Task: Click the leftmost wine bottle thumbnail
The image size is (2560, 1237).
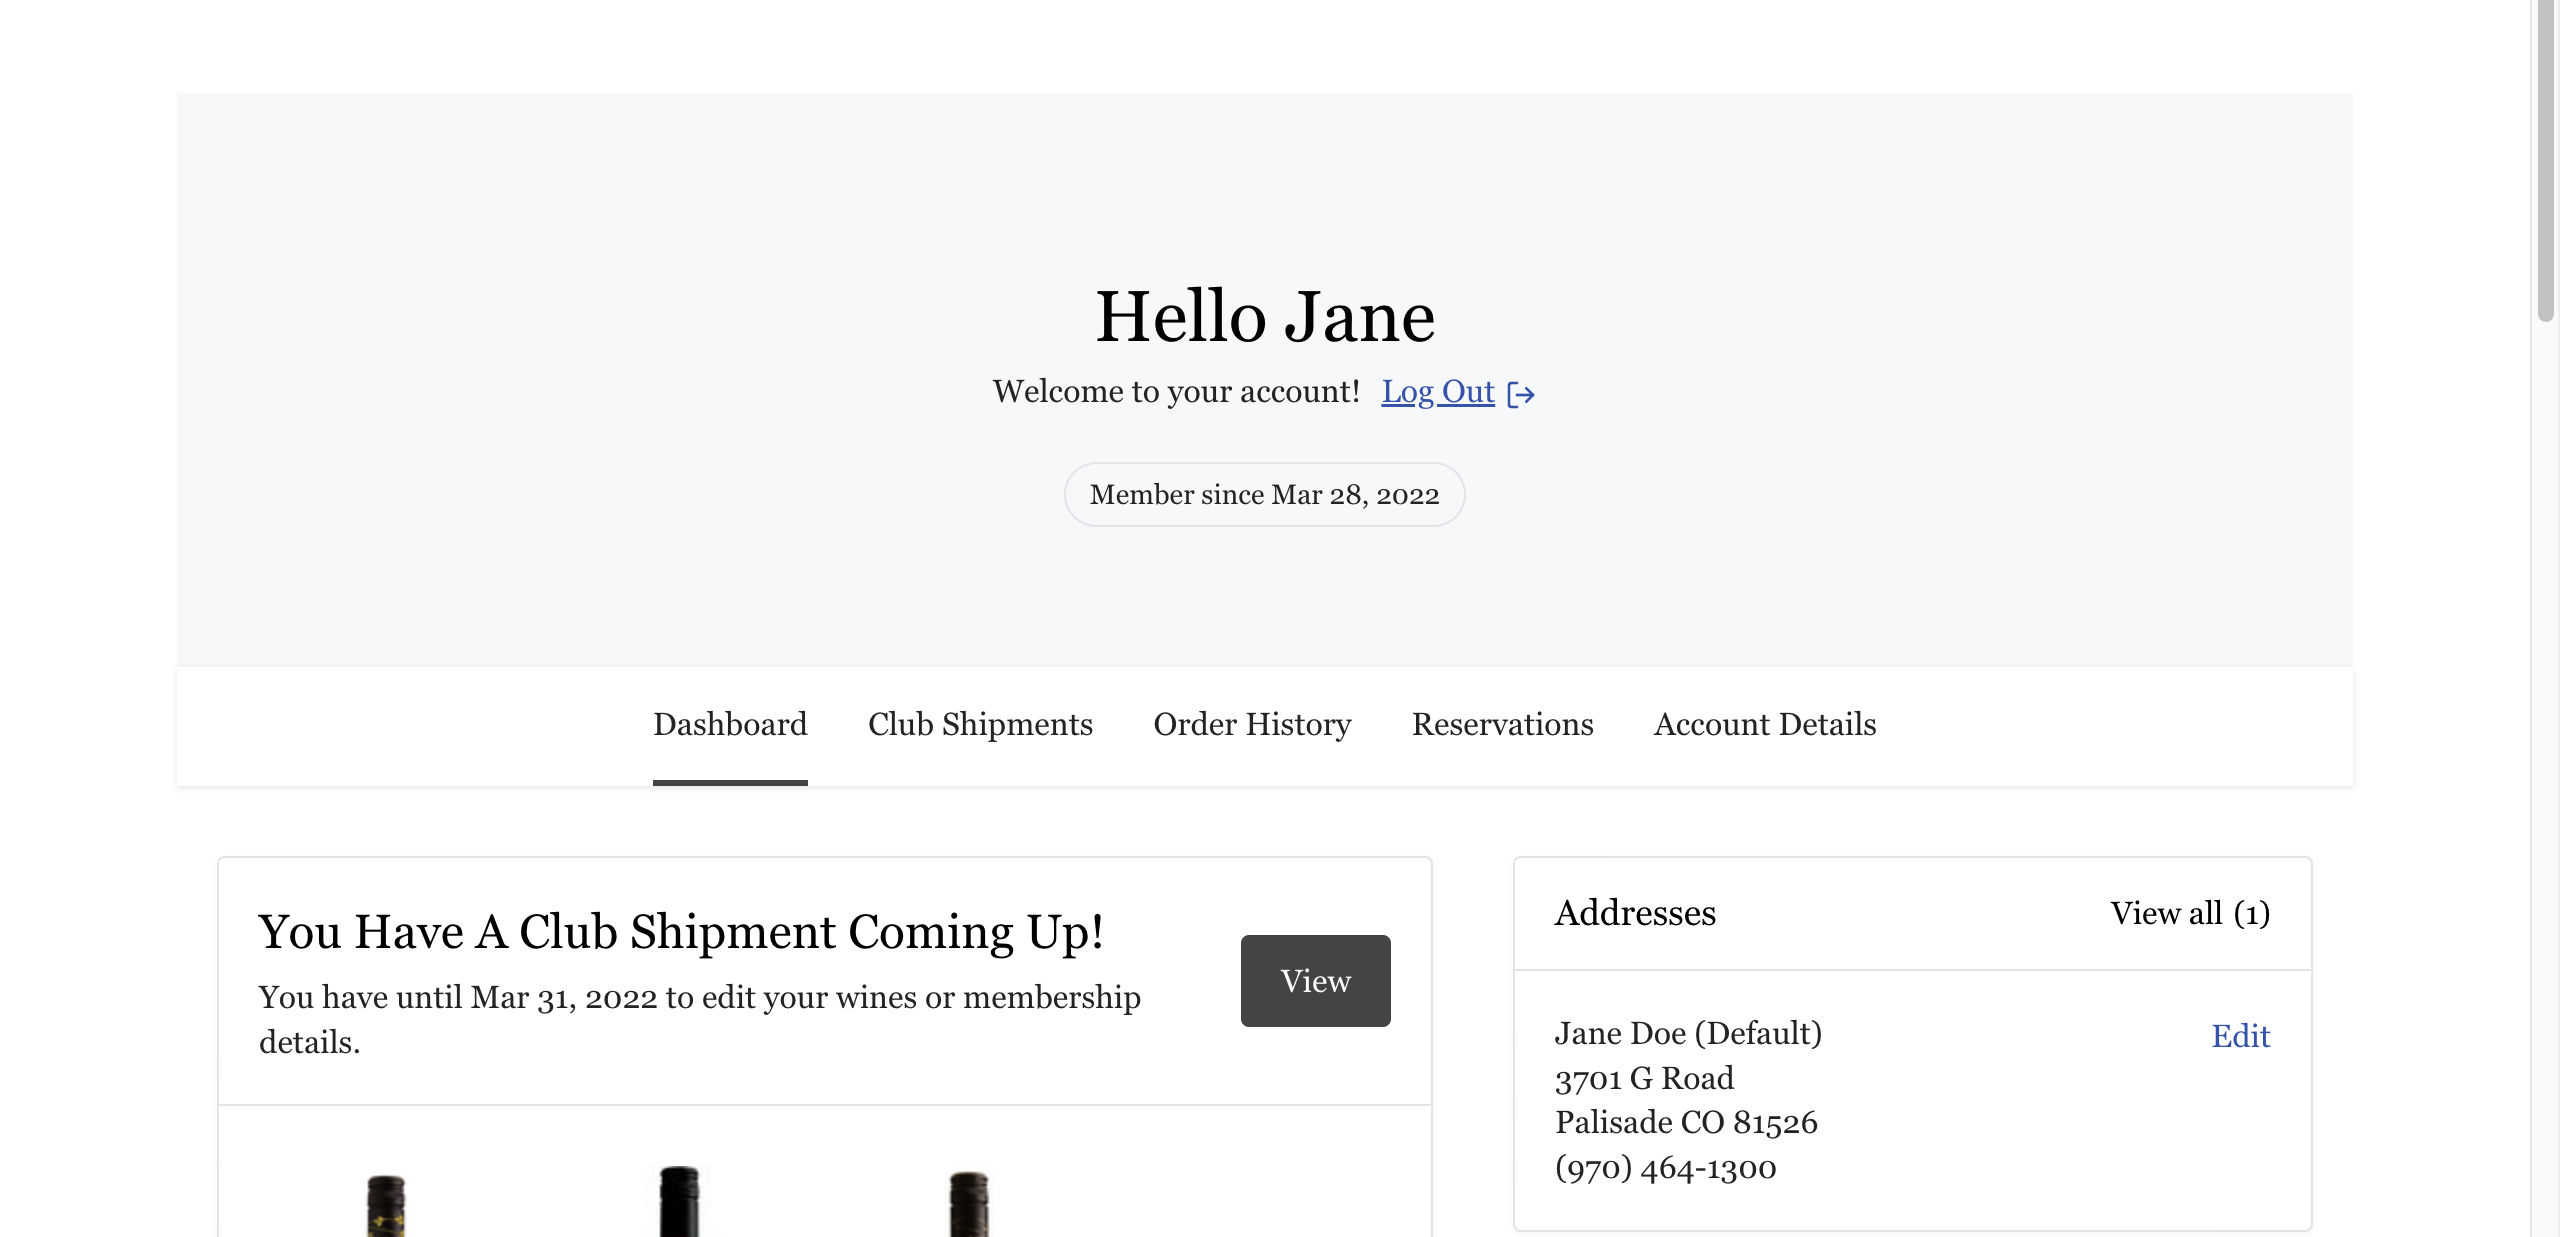Action: (x=386, y=1205)
